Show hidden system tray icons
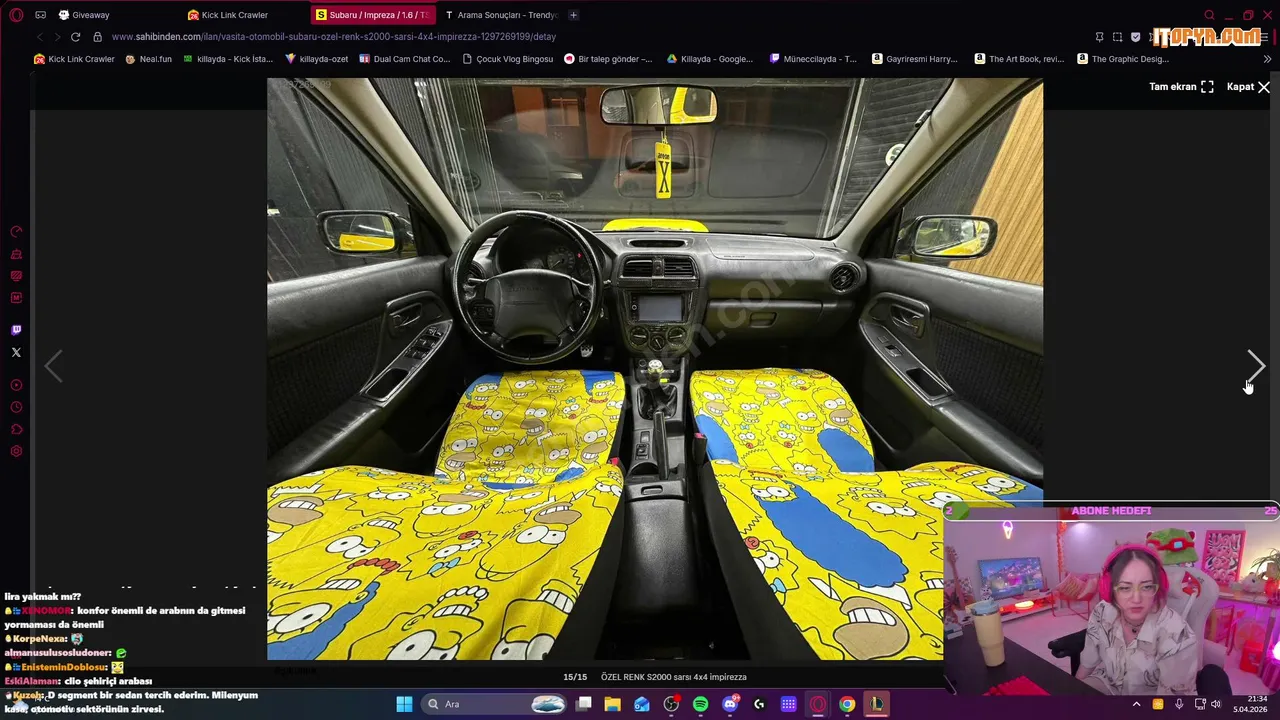Screen dimensions: 1280x720 pos(1136,704)
